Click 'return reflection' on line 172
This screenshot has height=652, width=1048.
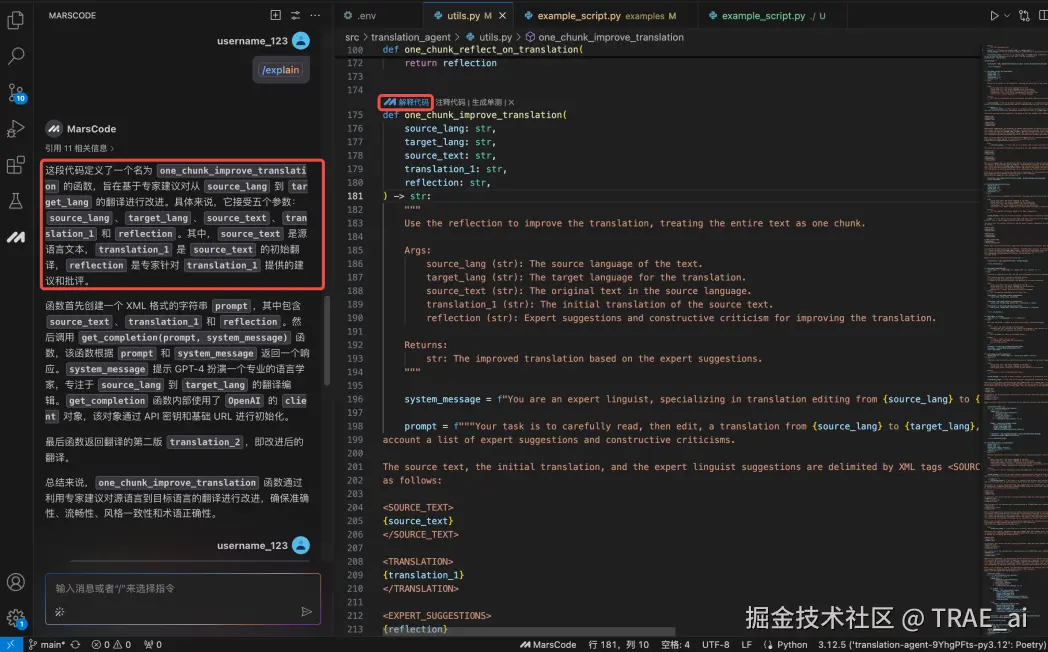click(x=450, y=63)
